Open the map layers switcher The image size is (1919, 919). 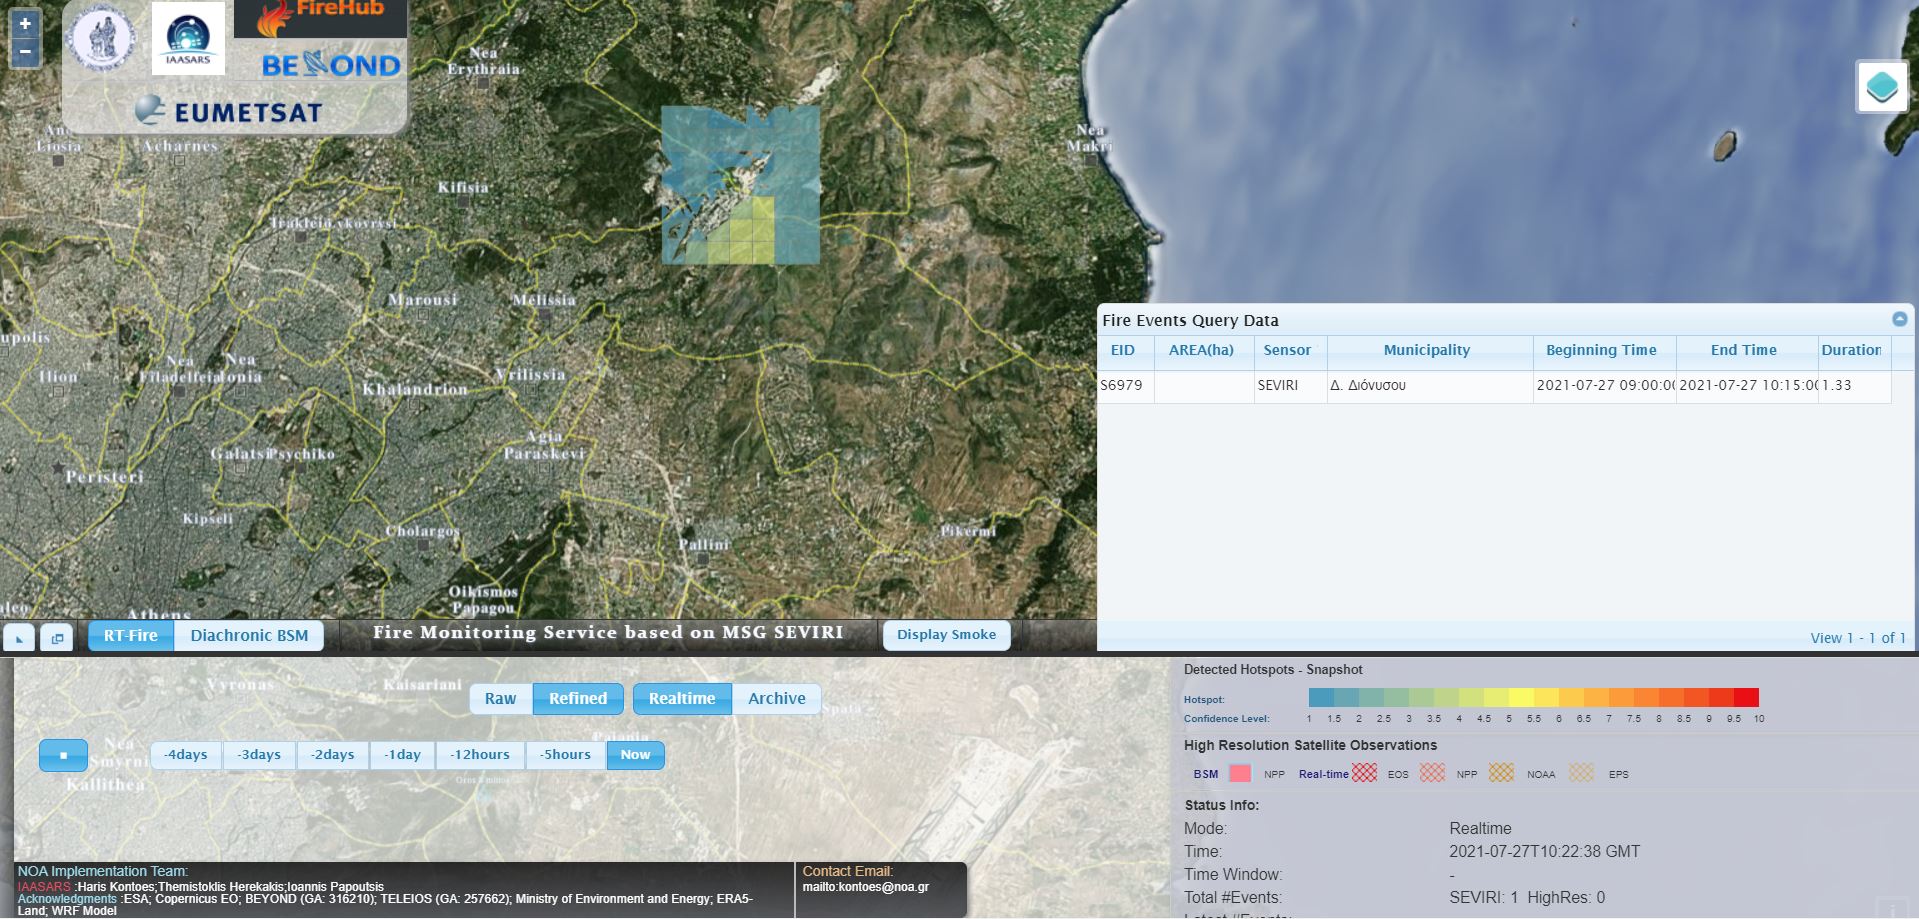click(1881, 87)
